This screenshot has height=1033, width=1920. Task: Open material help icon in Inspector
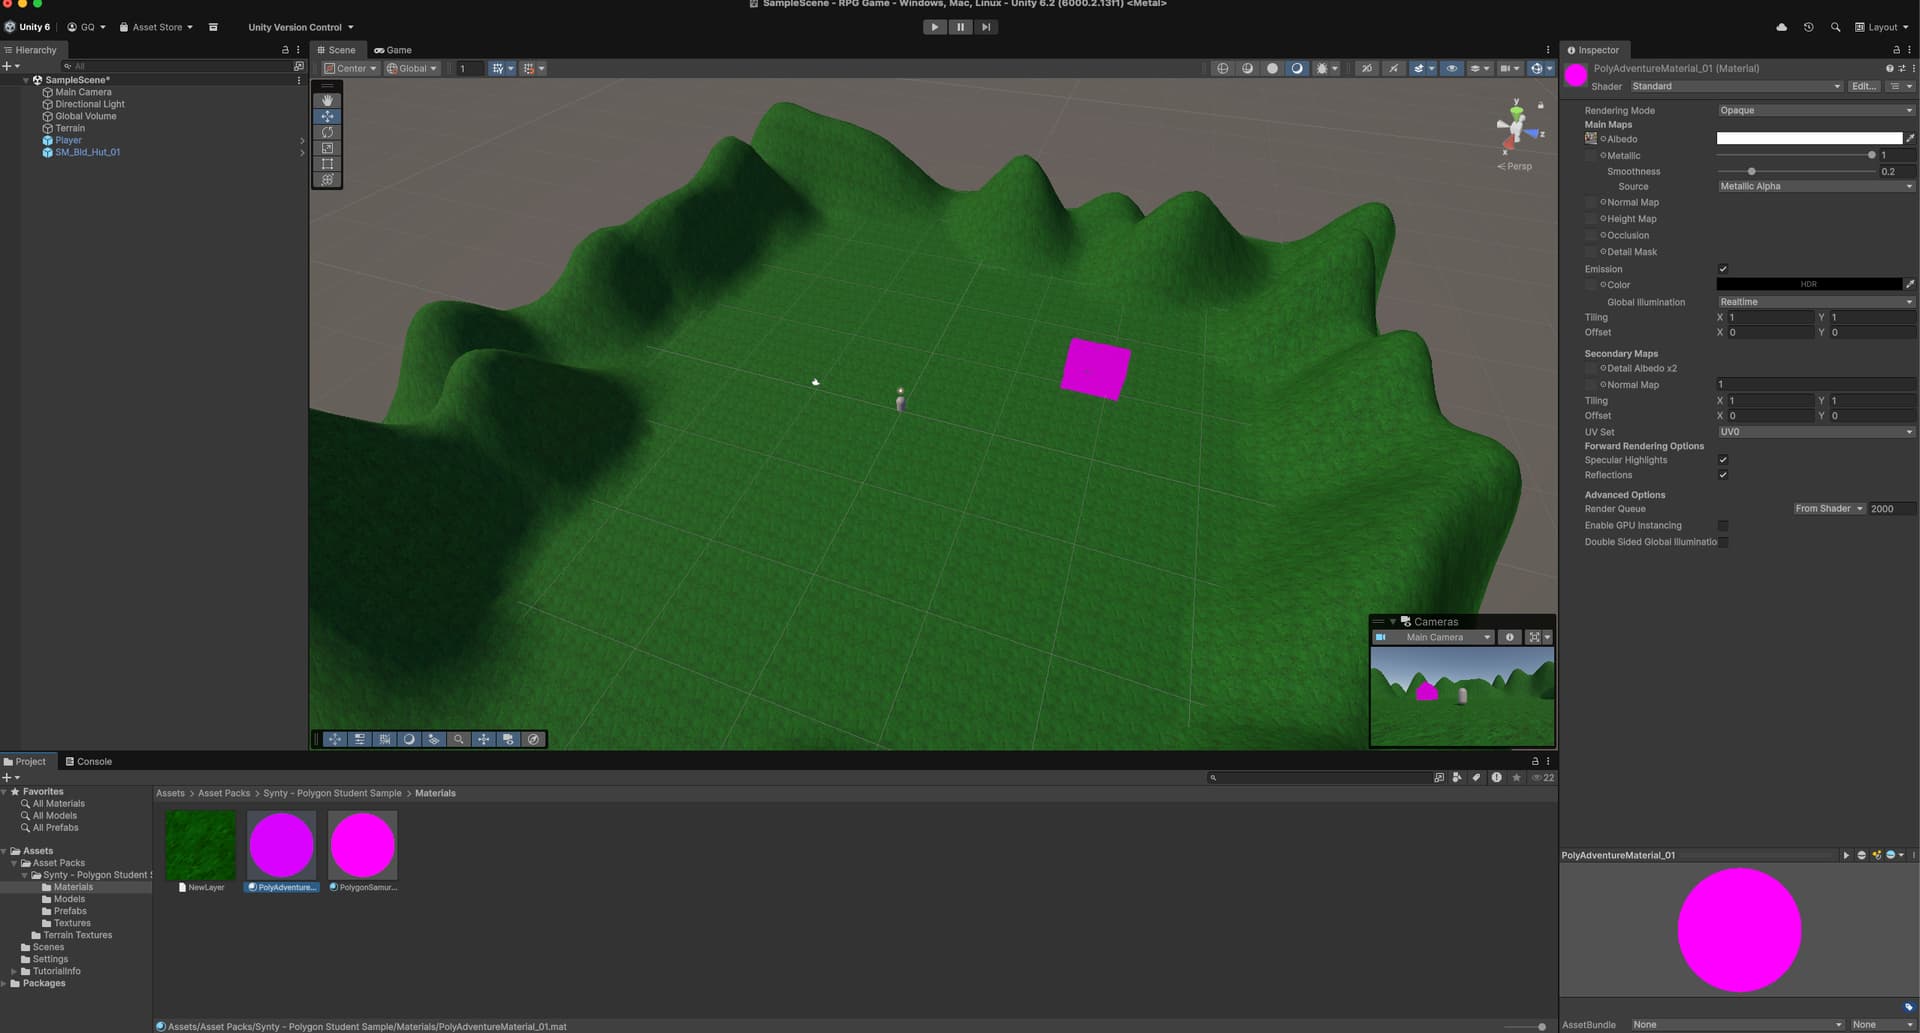coord(1889,68)
